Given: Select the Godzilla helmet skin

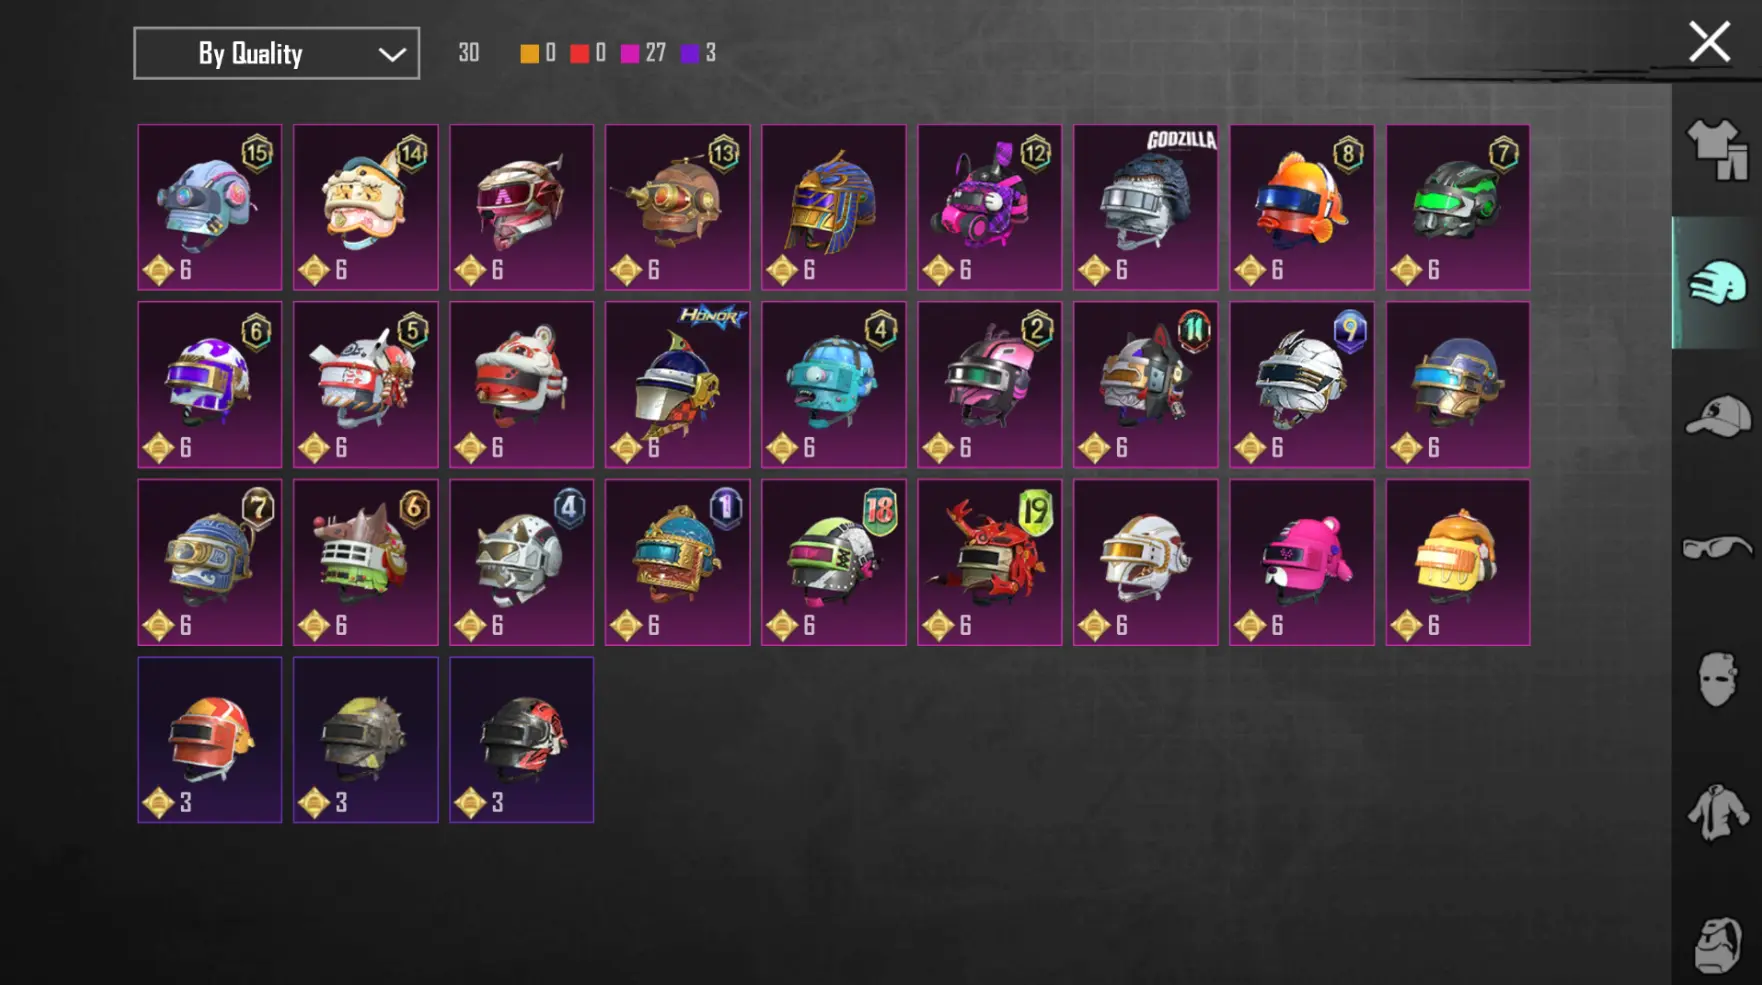Looking at the screenshot, I should (1146, 207).
